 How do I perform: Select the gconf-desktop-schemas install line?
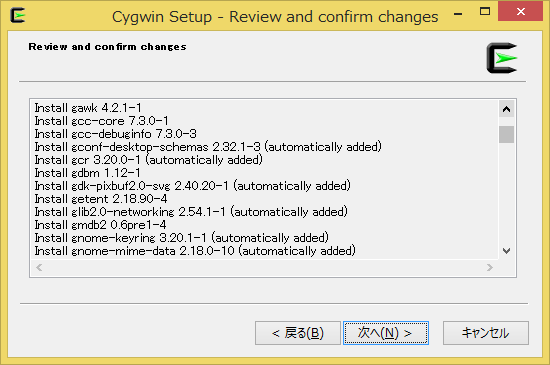208,147
